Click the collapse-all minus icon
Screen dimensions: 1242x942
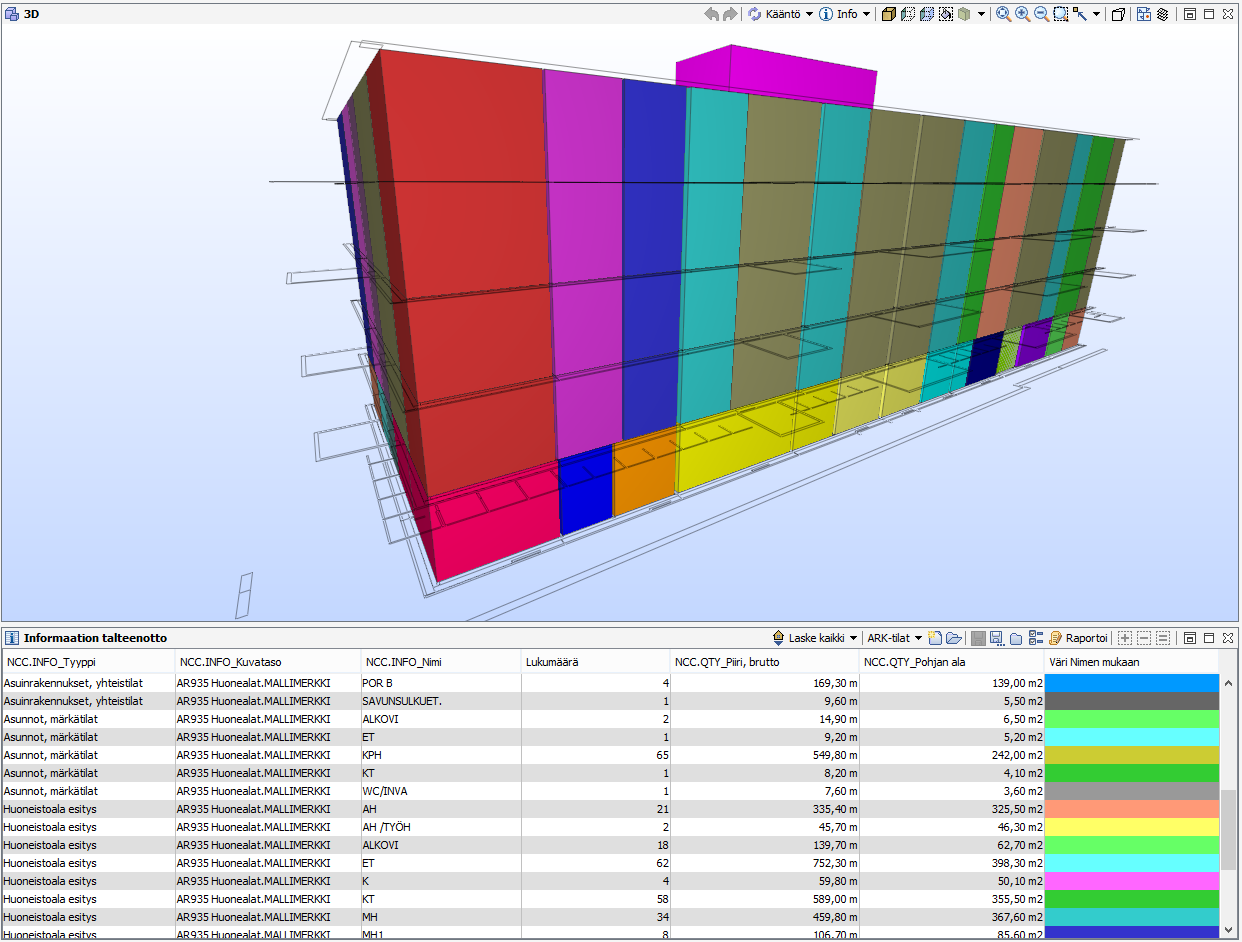[1144, 638]
